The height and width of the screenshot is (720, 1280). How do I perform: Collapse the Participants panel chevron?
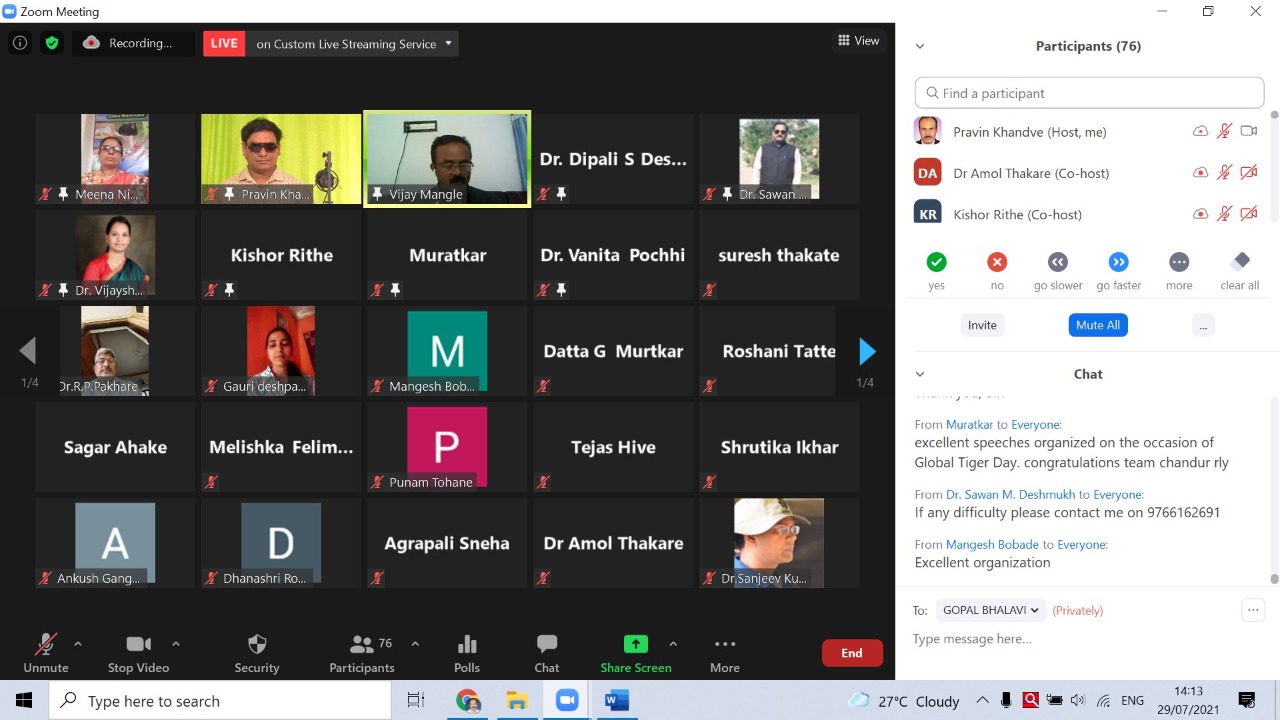click(x=920, y=46)
